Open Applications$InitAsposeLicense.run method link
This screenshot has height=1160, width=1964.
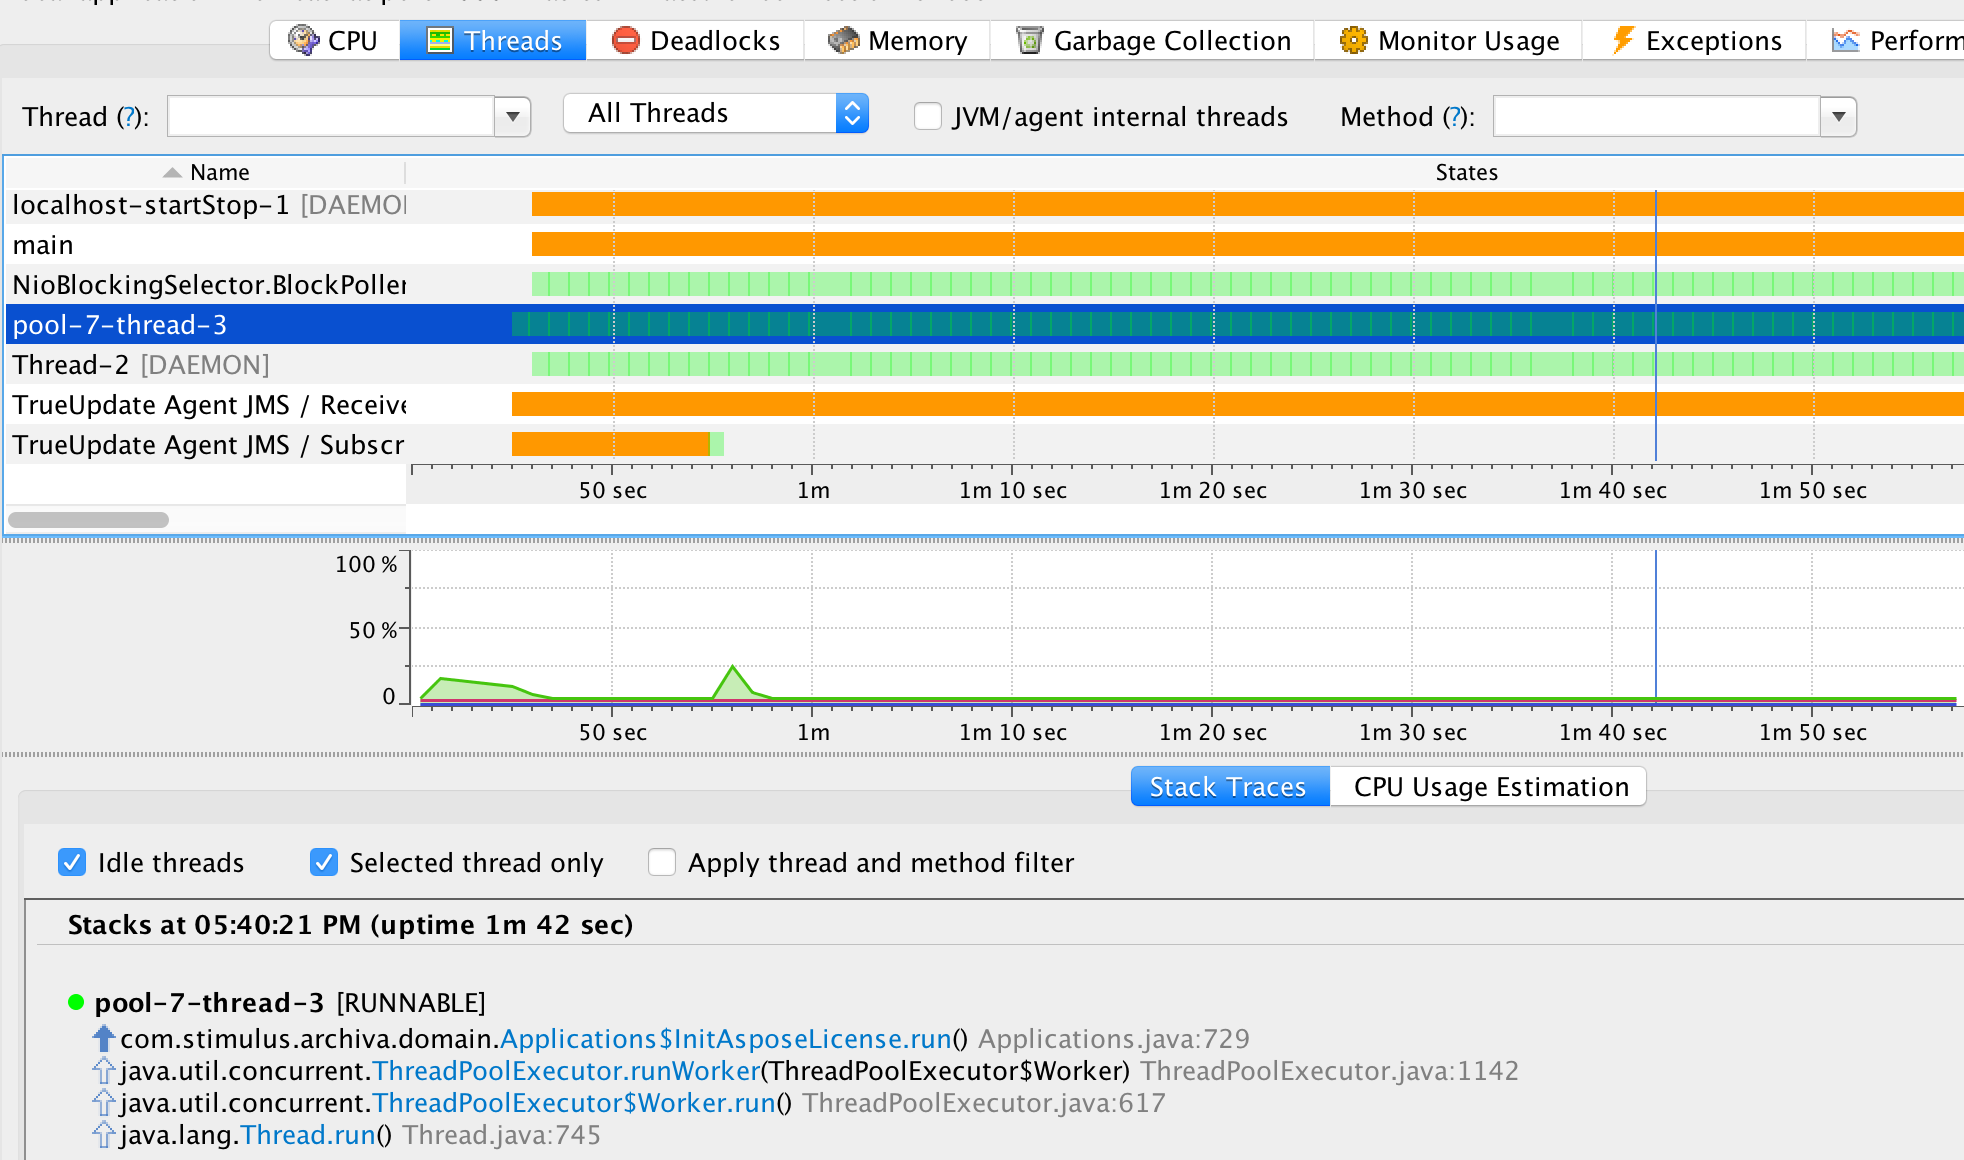click(x=725, y=1039)
